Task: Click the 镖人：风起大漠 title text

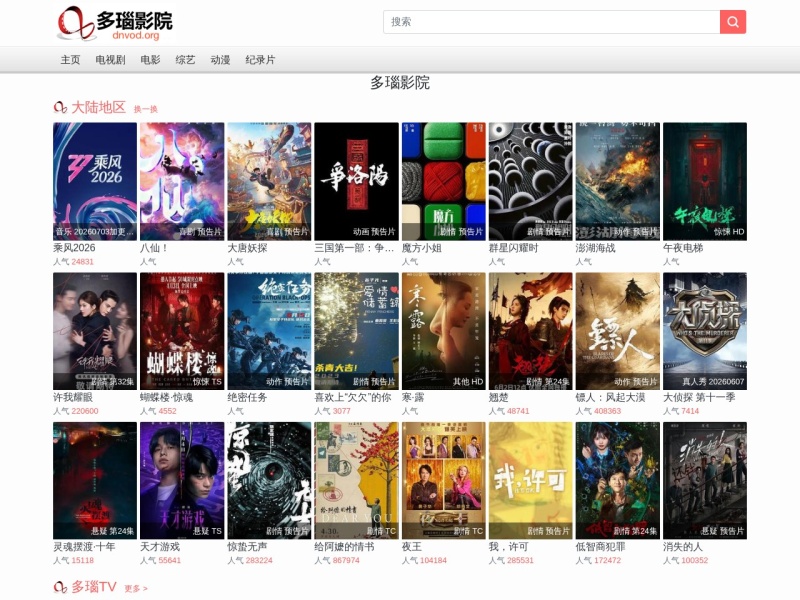Action: [x=611, y=397]
